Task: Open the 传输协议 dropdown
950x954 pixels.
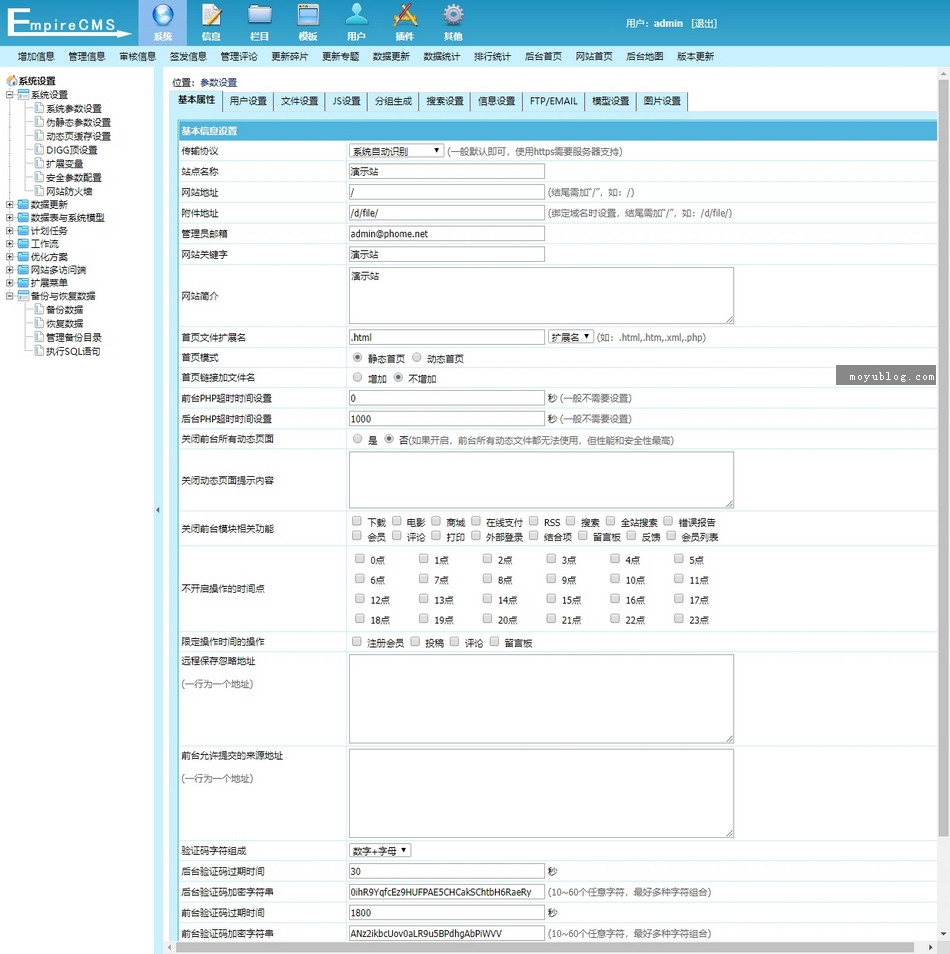Action: 396,151
